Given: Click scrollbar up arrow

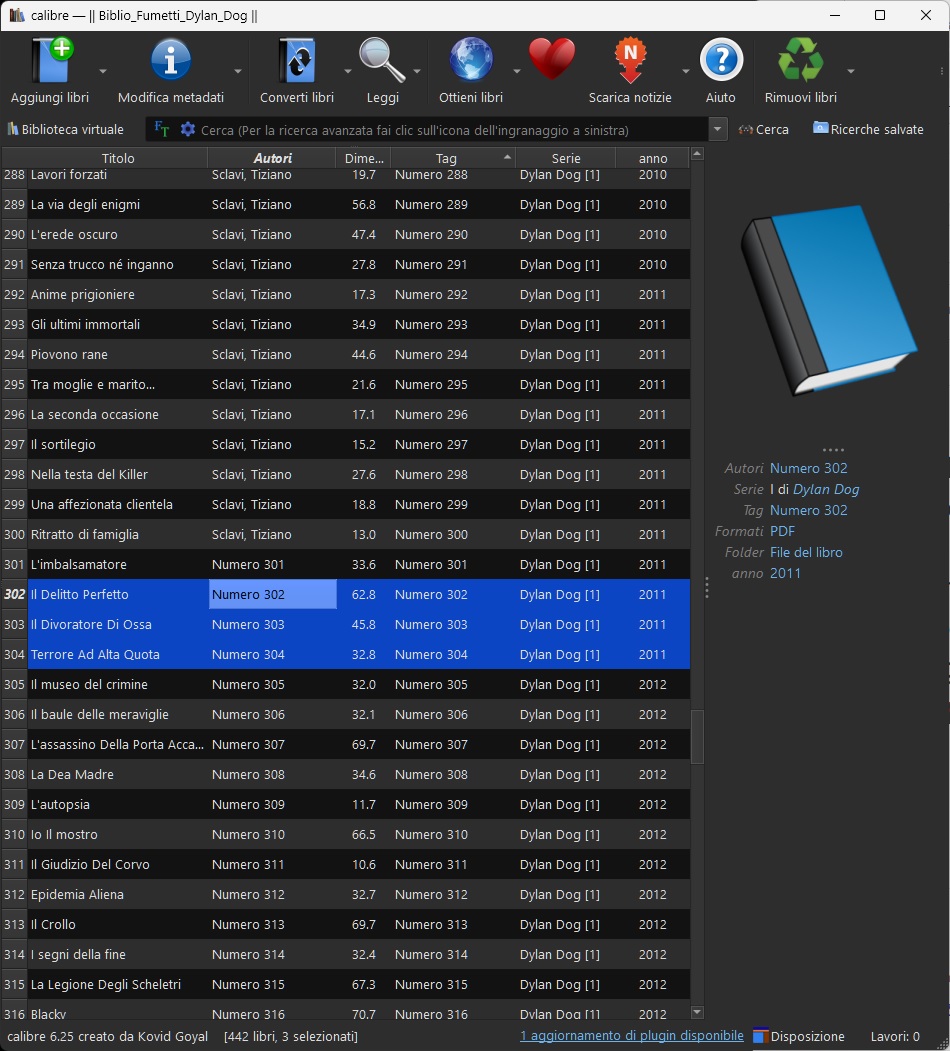Looking at the screenshot, I should tap(697, 154).
